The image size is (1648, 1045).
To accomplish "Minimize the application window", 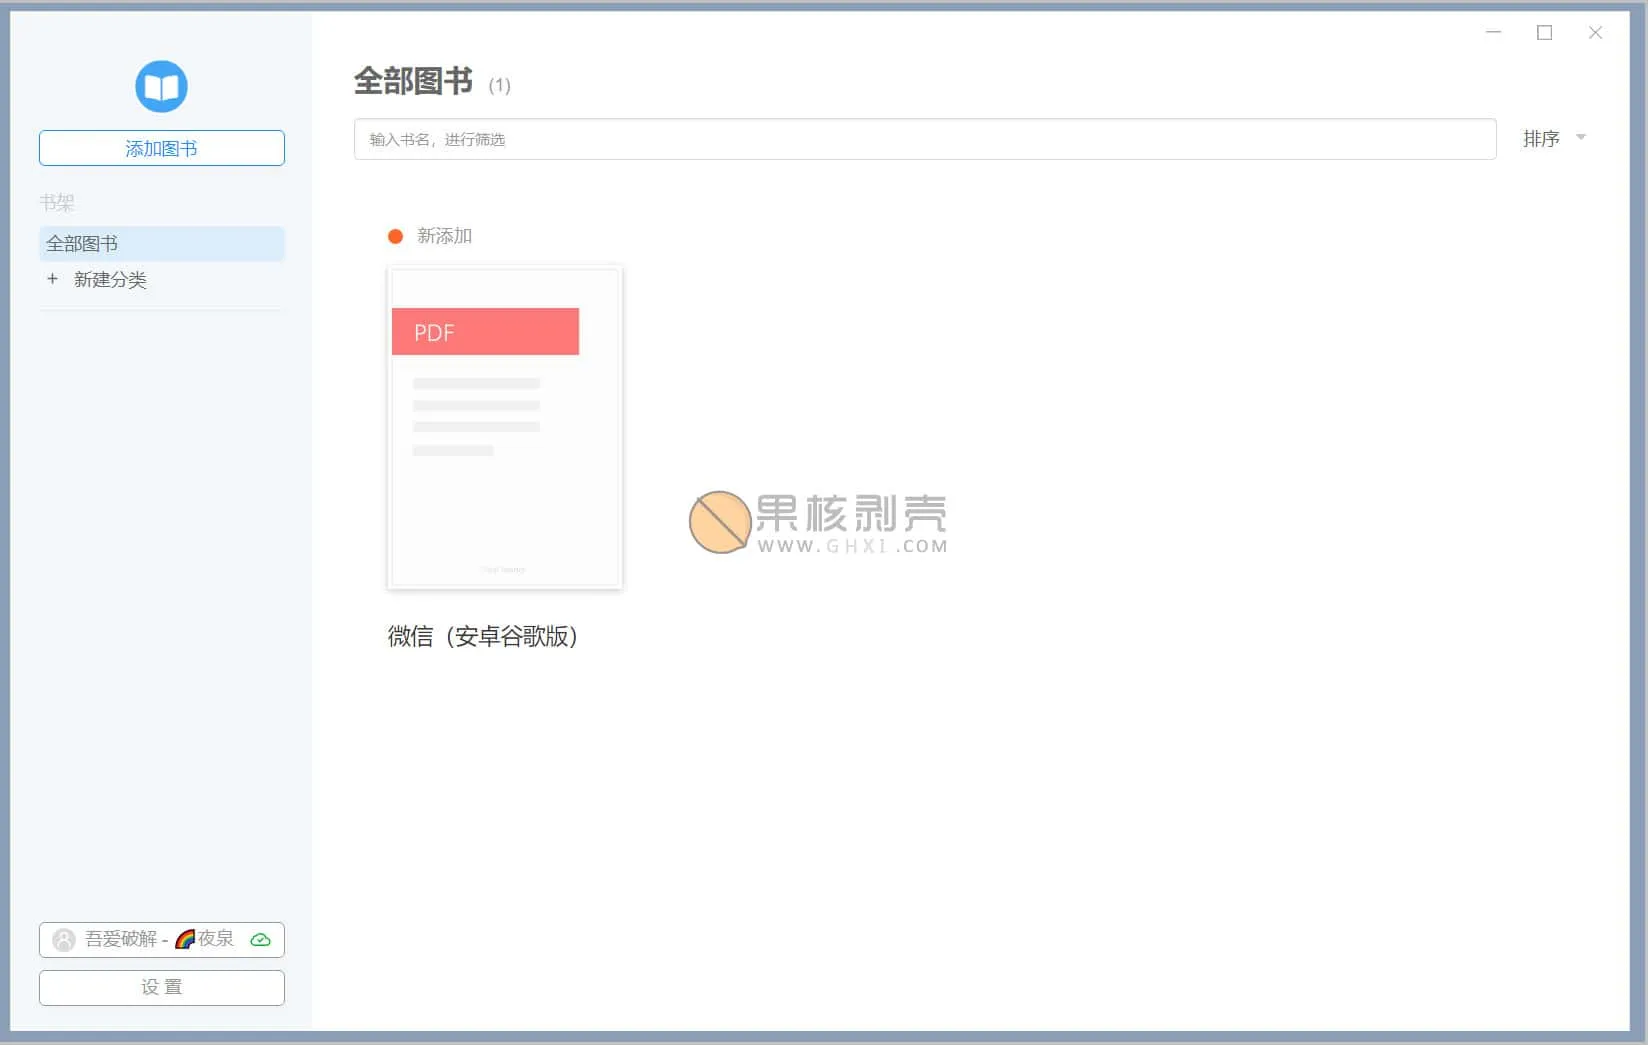I will tap(1493, 32).
